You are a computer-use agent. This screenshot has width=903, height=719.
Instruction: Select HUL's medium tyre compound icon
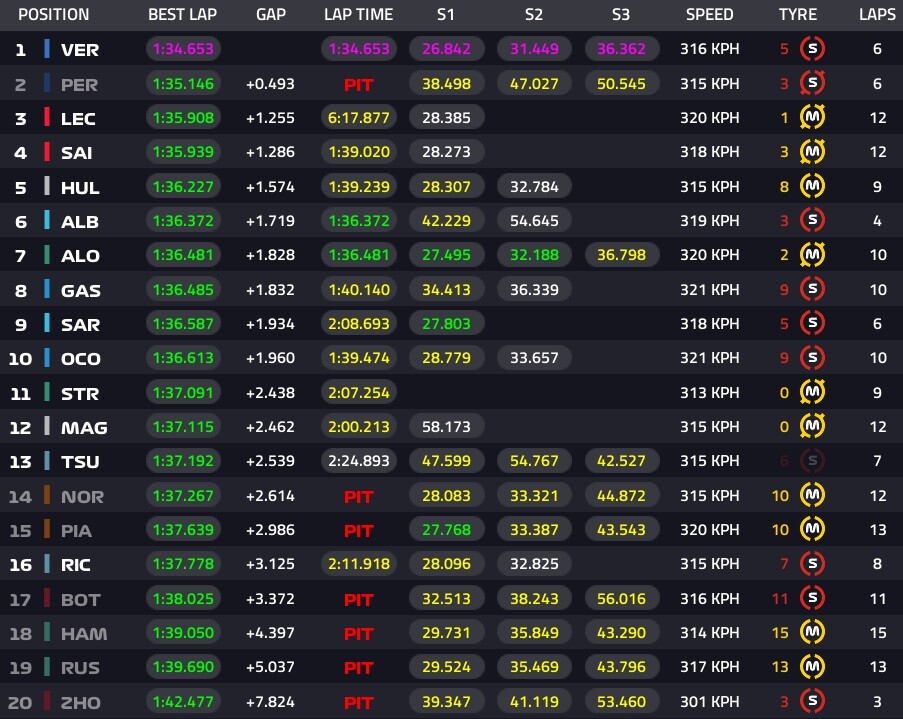tap(813, 187)
